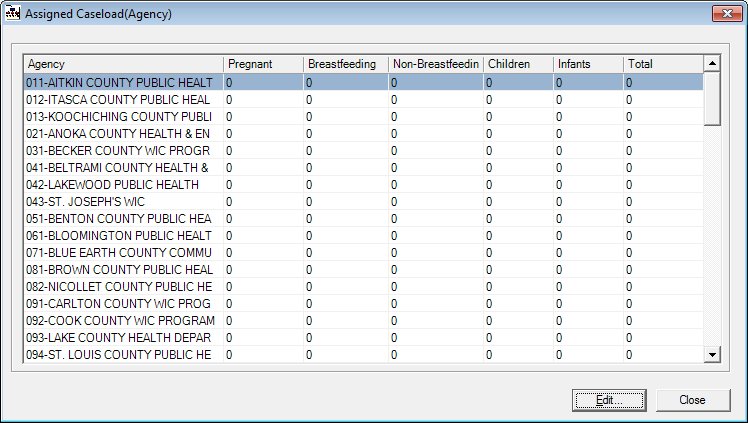The height and width of the screenshot is (423, 748).
Task: Click Pregnant value for 093-LAKE row
Action: click(x=229, y=338)
